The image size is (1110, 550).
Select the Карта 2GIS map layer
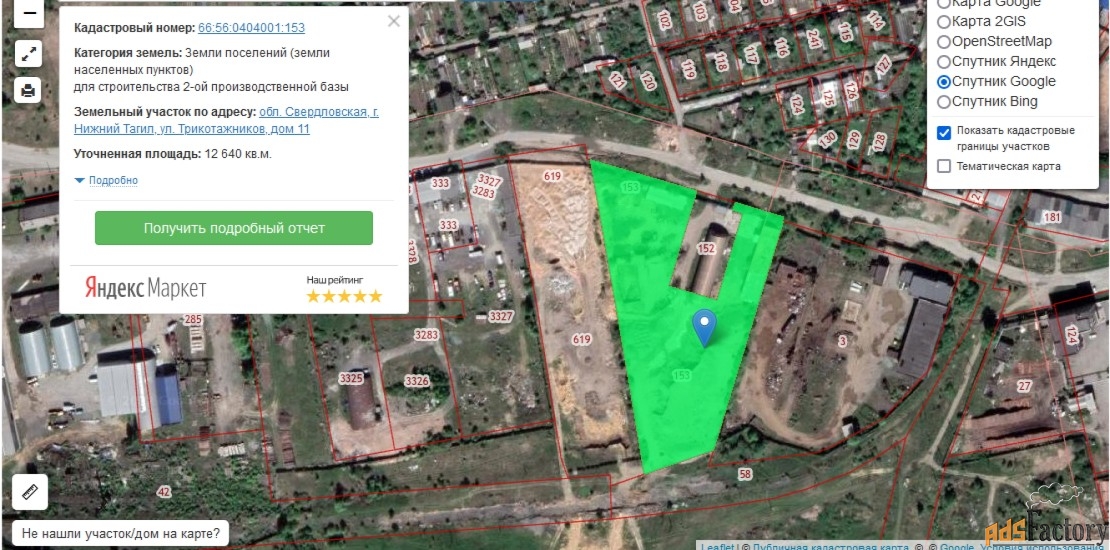click(x=943, y=21)
